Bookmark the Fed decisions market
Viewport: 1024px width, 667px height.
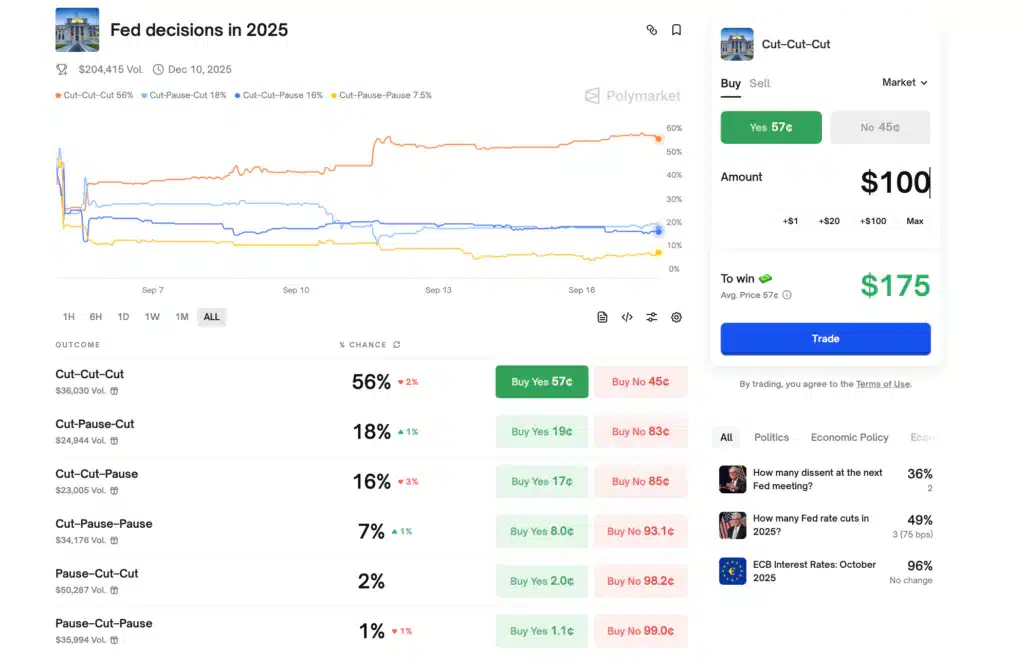coord(677,30)
